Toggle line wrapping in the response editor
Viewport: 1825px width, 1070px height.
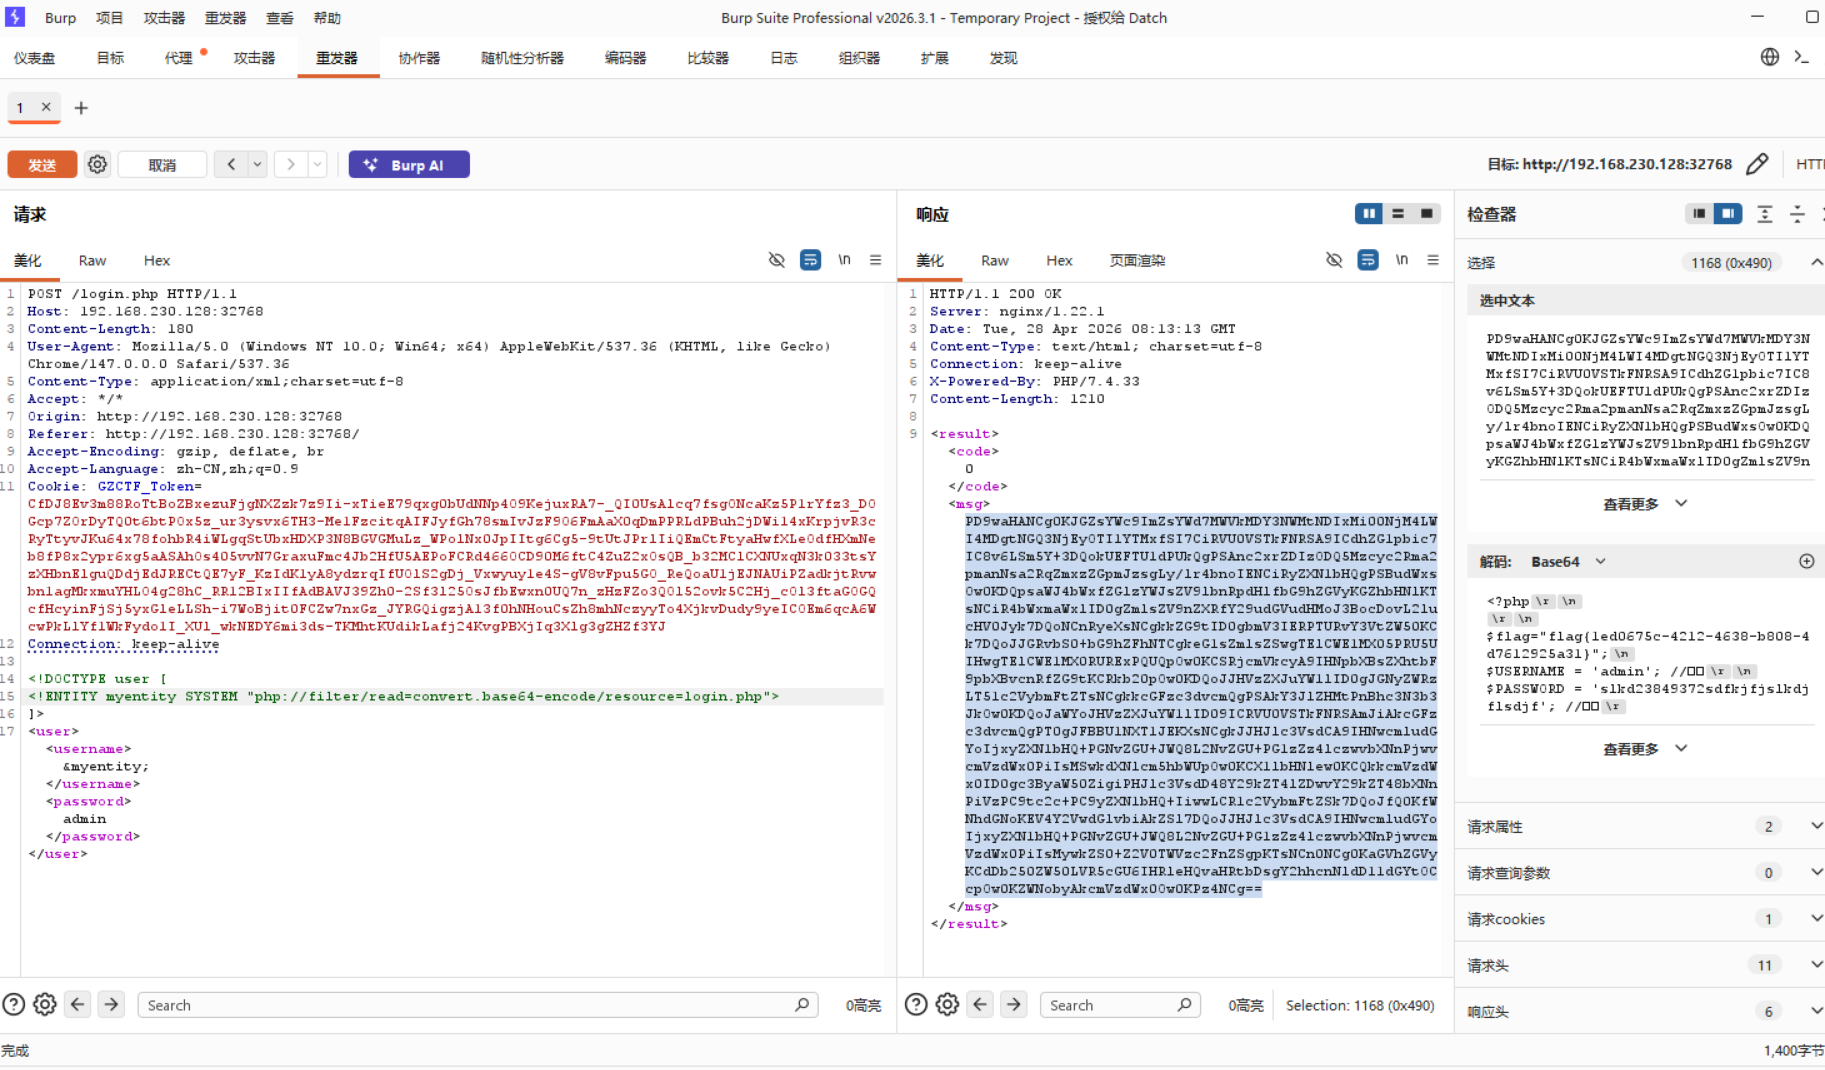tap(1368, 260)
